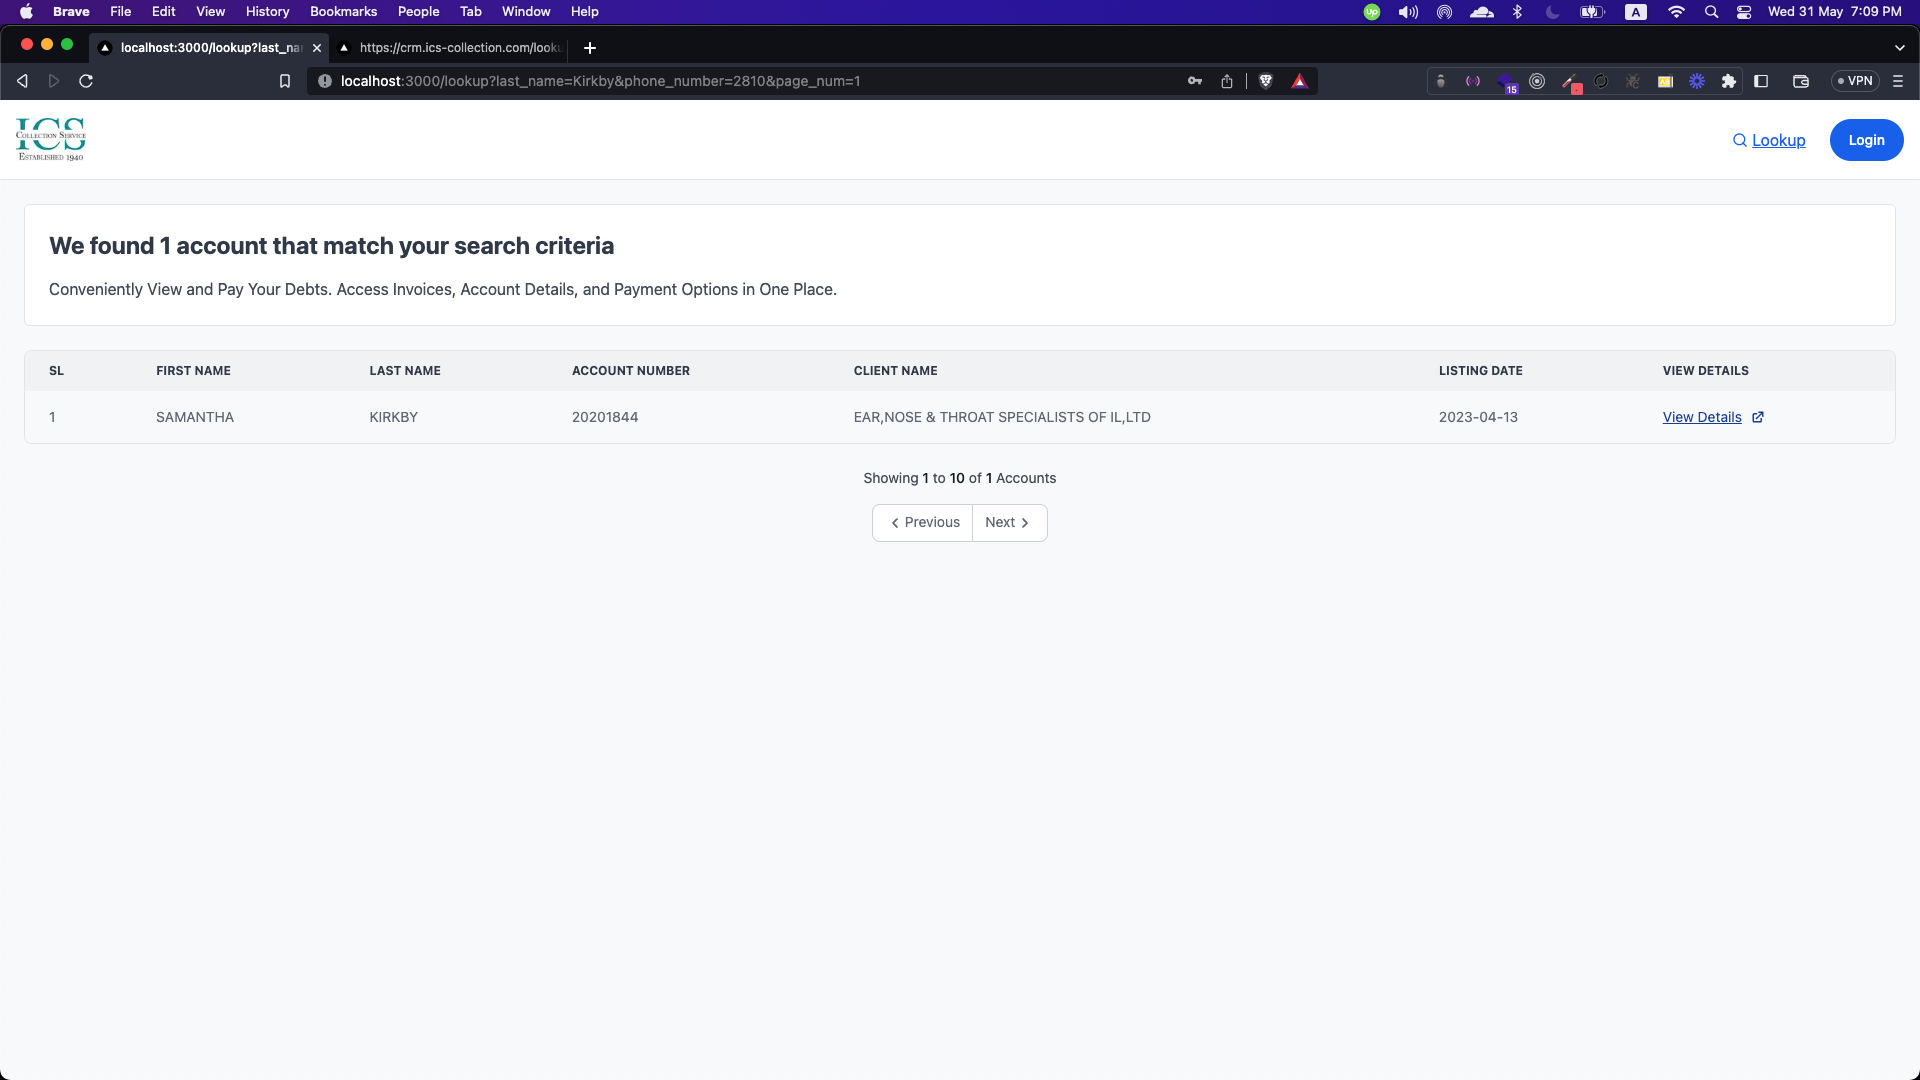This screenshot has height=1080, width=1920.
Task: Open Brave Rewards triangle icon
Action: (1299, 81)
